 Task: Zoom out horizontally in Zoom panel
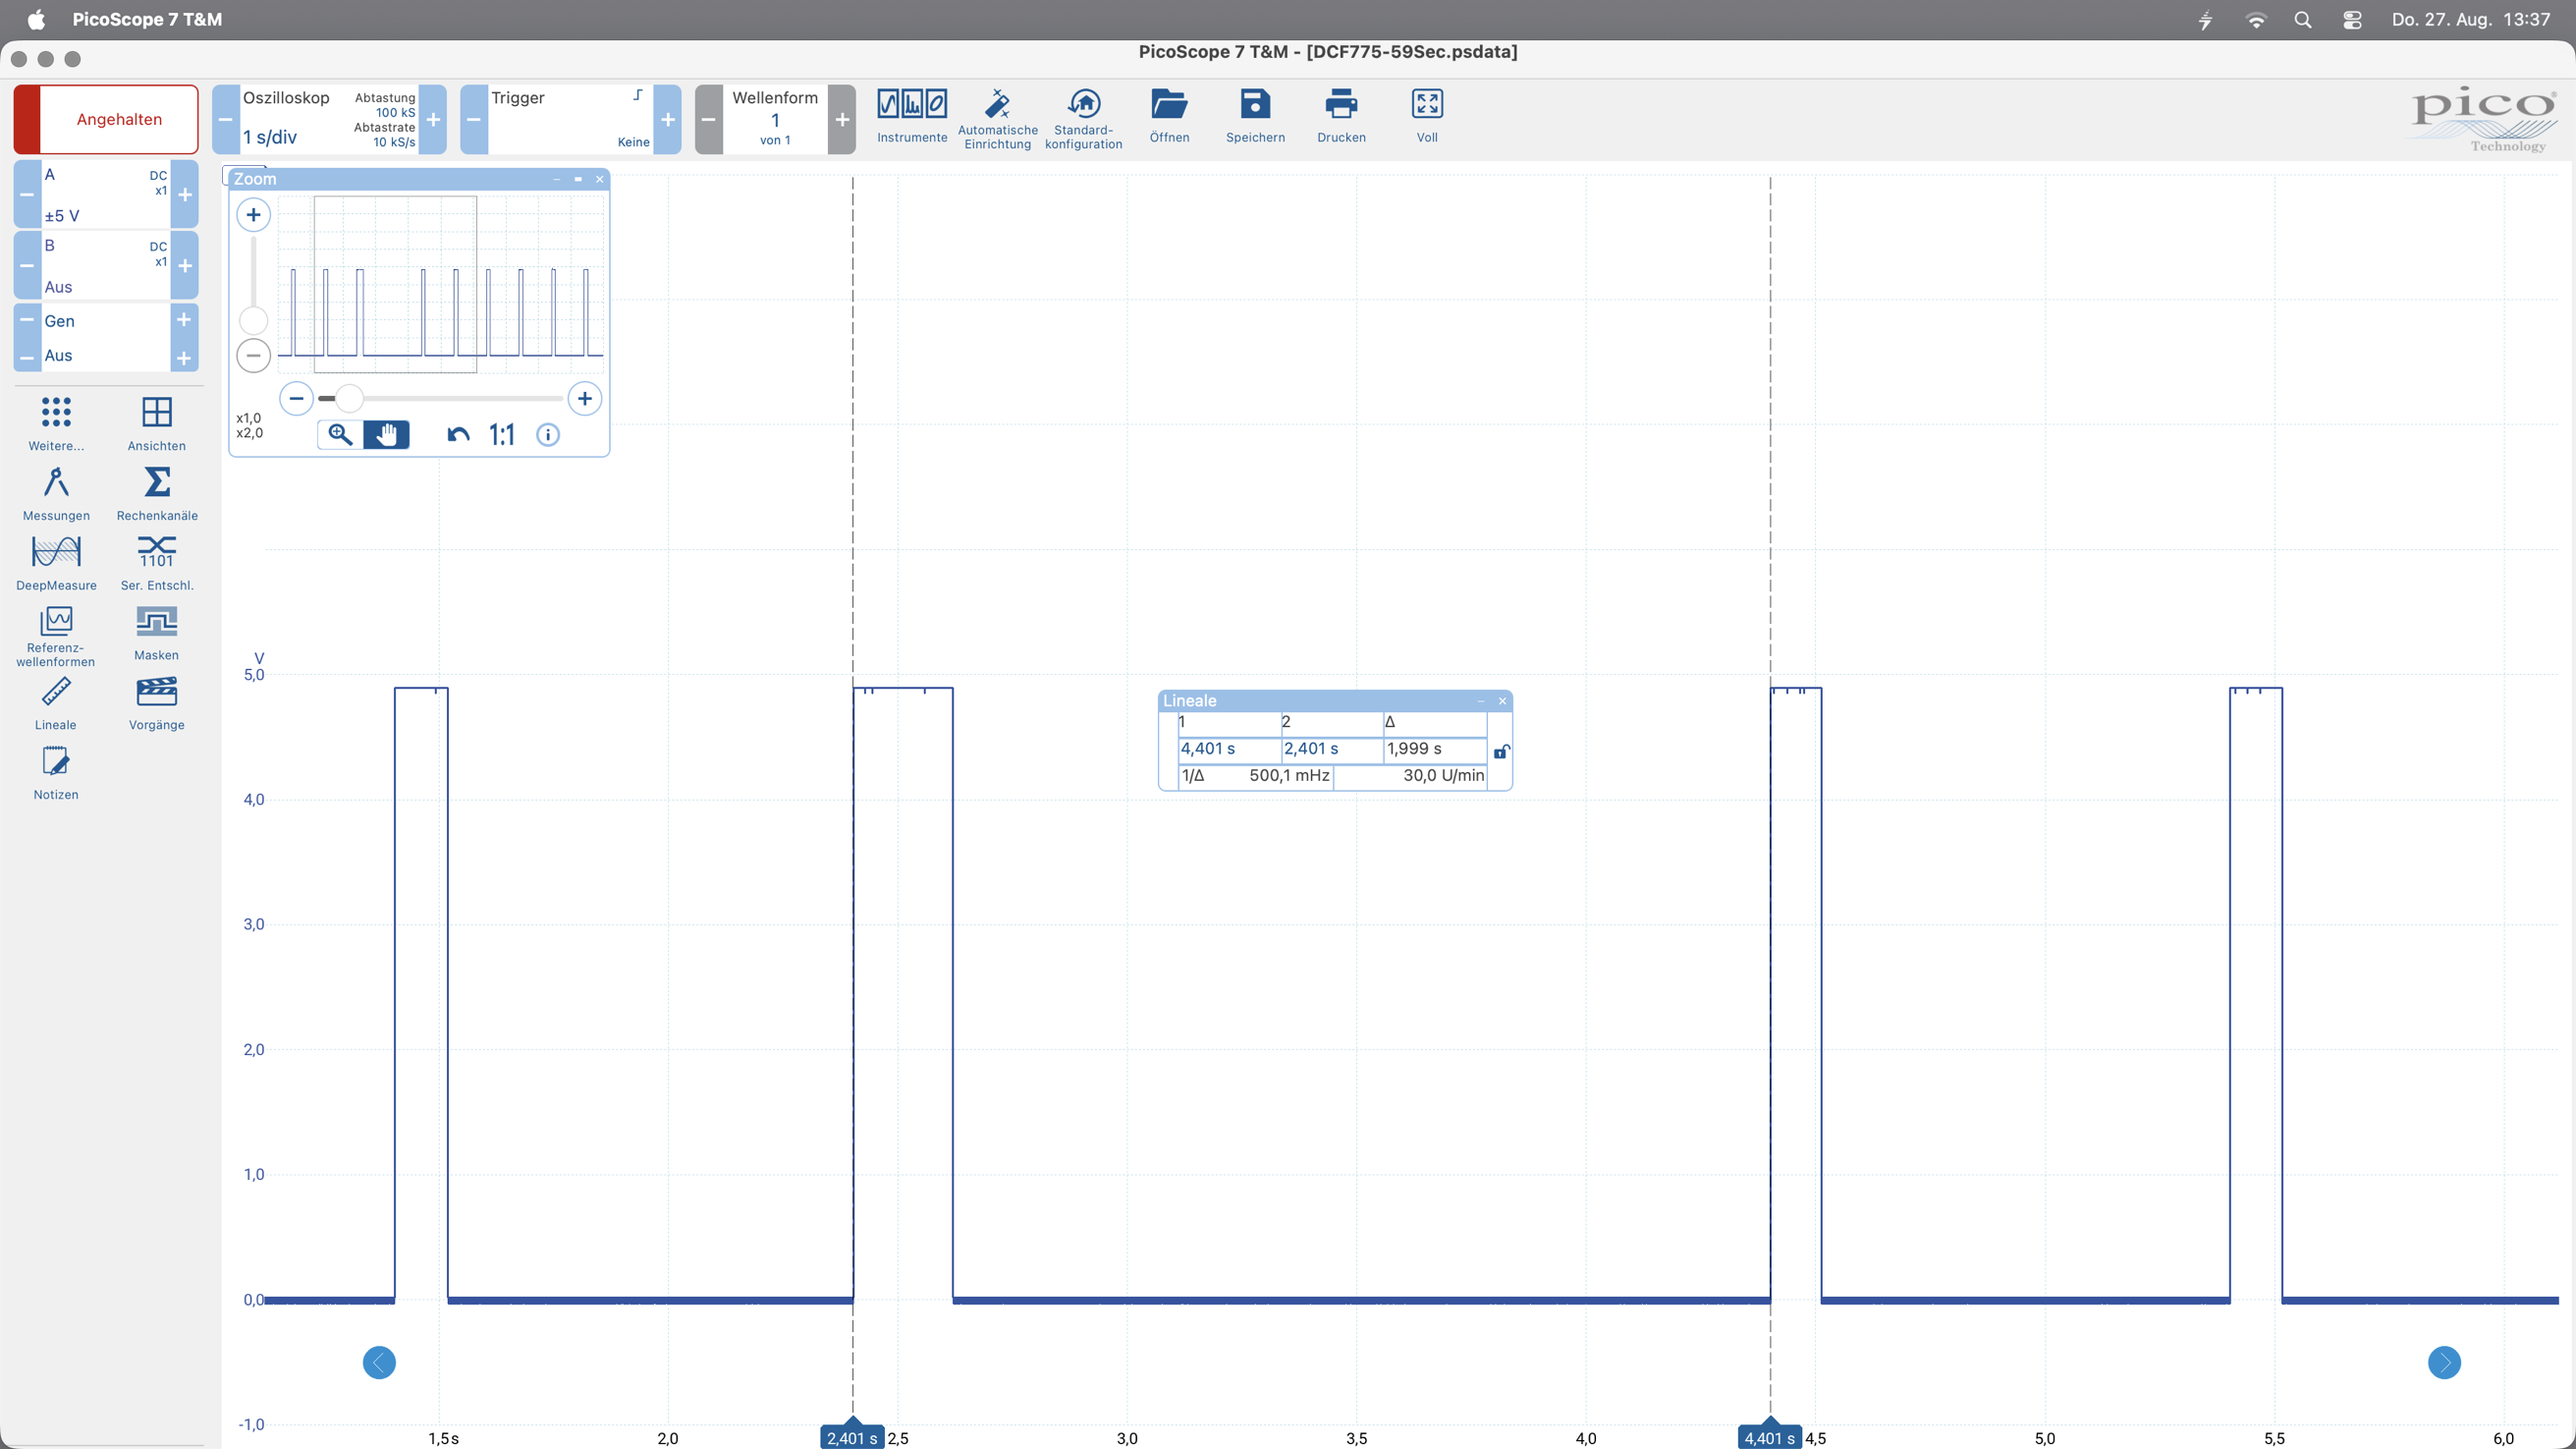[x=296, y=398]
